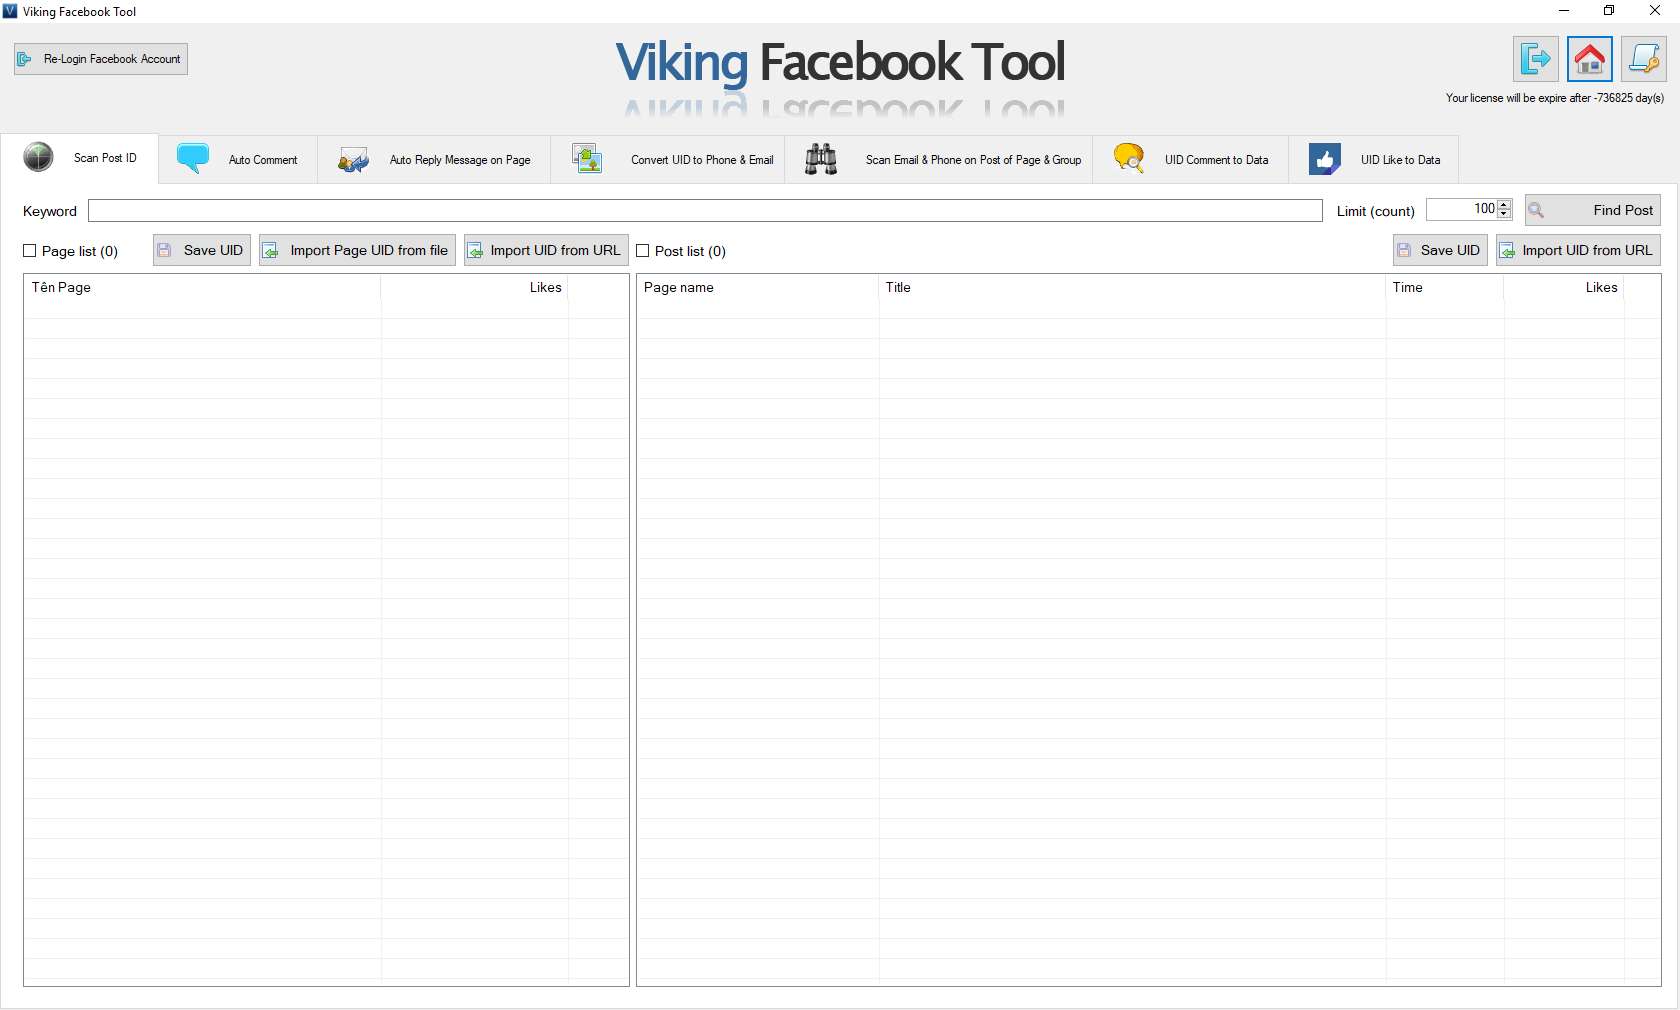Open the home icon button
Viewport: 1680px width, 1010px height.
1590,59
